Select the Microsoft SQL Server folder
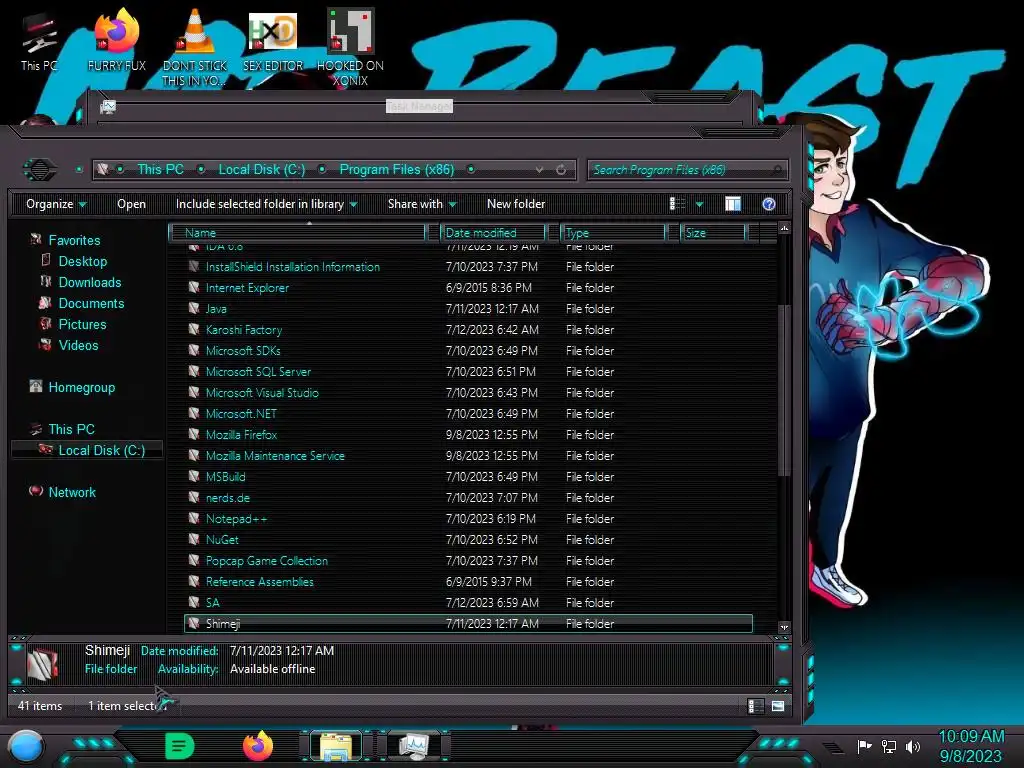1024x768 pixels. tap(258, 372)
